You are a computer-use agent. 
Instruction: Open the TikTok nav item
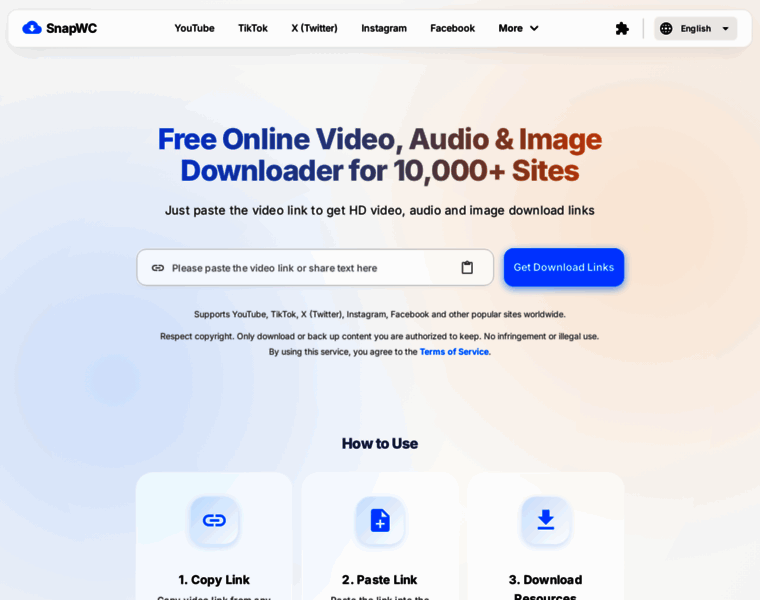[x=253, y=29]
